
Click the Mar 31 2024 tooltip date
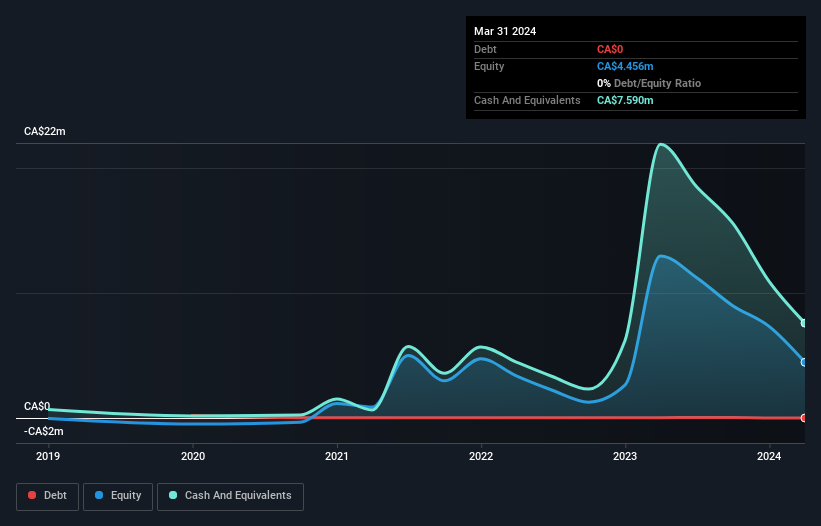(x=505, y=31)
